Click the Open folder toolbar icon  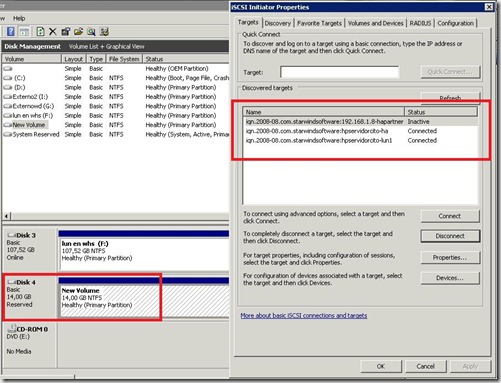click(78, 32)
